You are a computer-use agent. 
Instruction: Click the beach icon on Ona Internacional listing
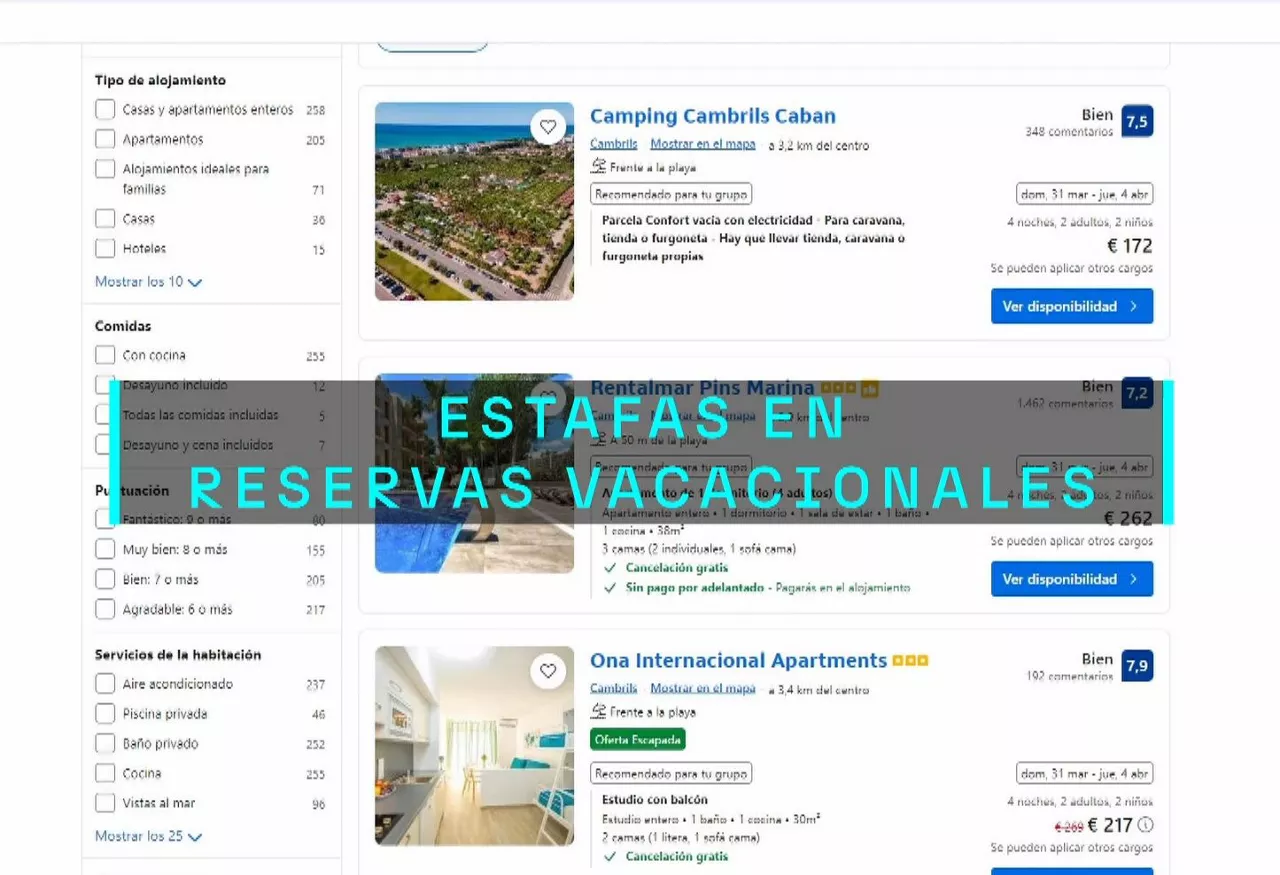598,711
